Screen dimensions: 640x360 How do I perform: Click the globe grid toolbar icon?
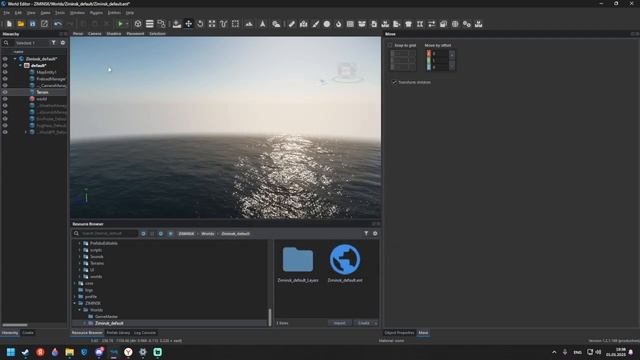coord(455,24)
